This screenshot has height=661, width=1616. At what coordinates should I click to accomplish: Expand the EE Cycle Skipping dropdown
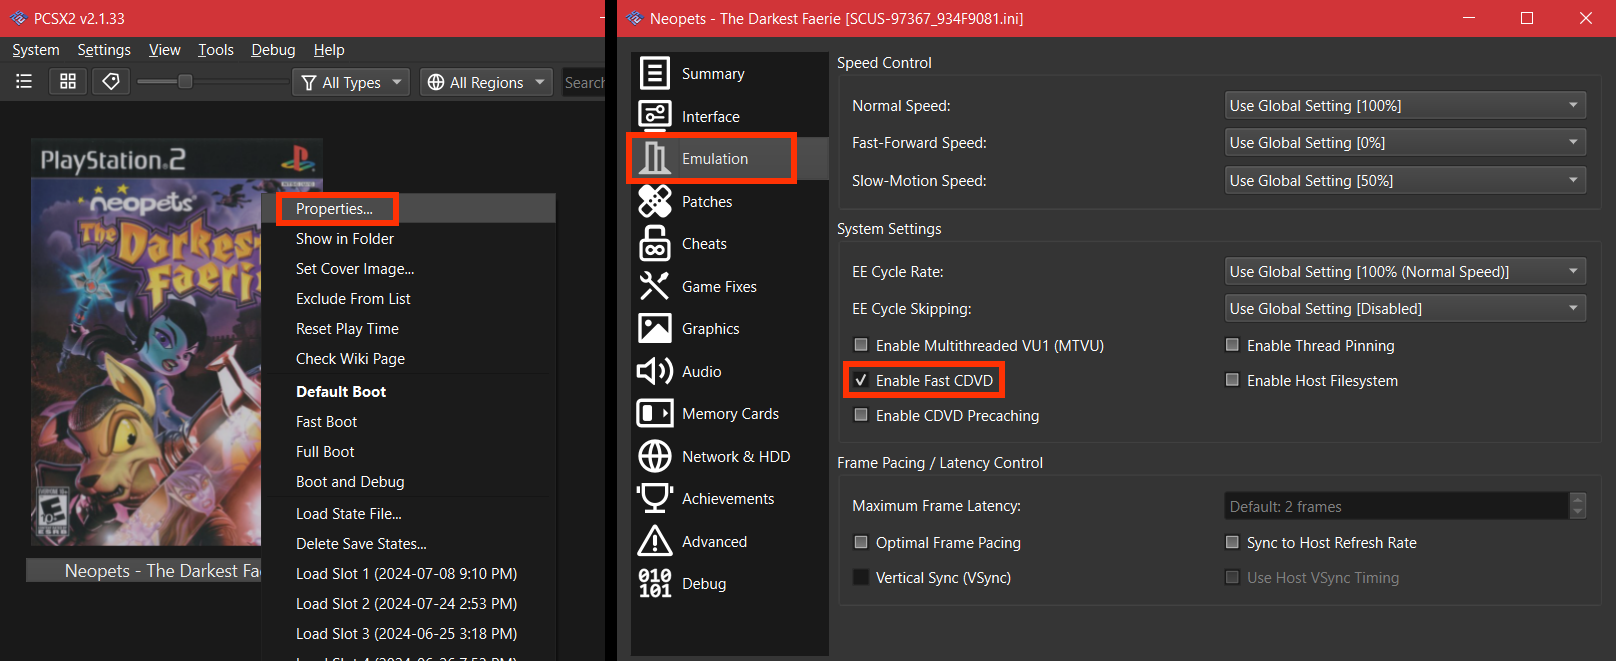tap(1405, 308)
